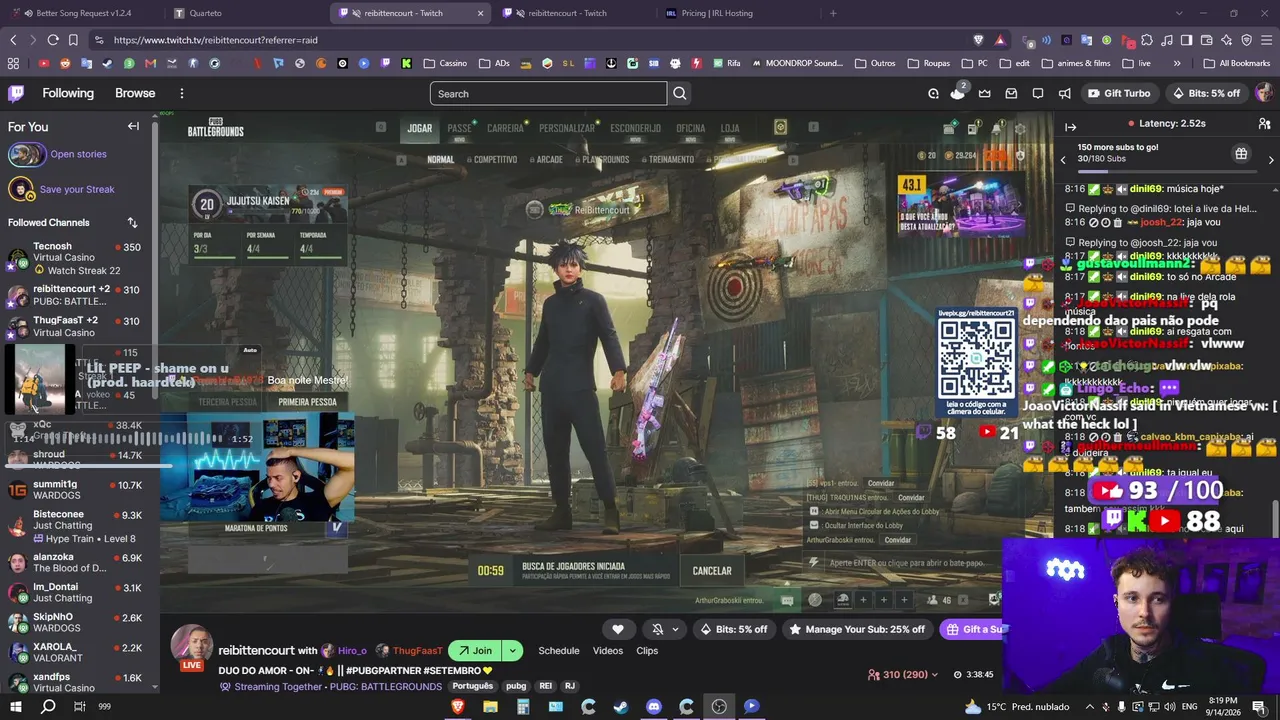Open OBS Studio from the taskbar
The width and height of the screenshot is (1280, 720).
point(719,707)
